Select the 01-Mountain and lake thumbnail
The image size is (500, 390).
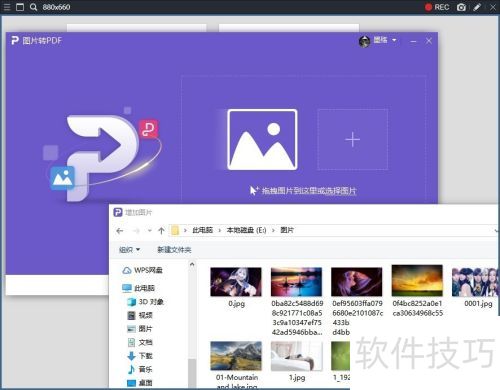pyautogui.click(x=236, y=356)
